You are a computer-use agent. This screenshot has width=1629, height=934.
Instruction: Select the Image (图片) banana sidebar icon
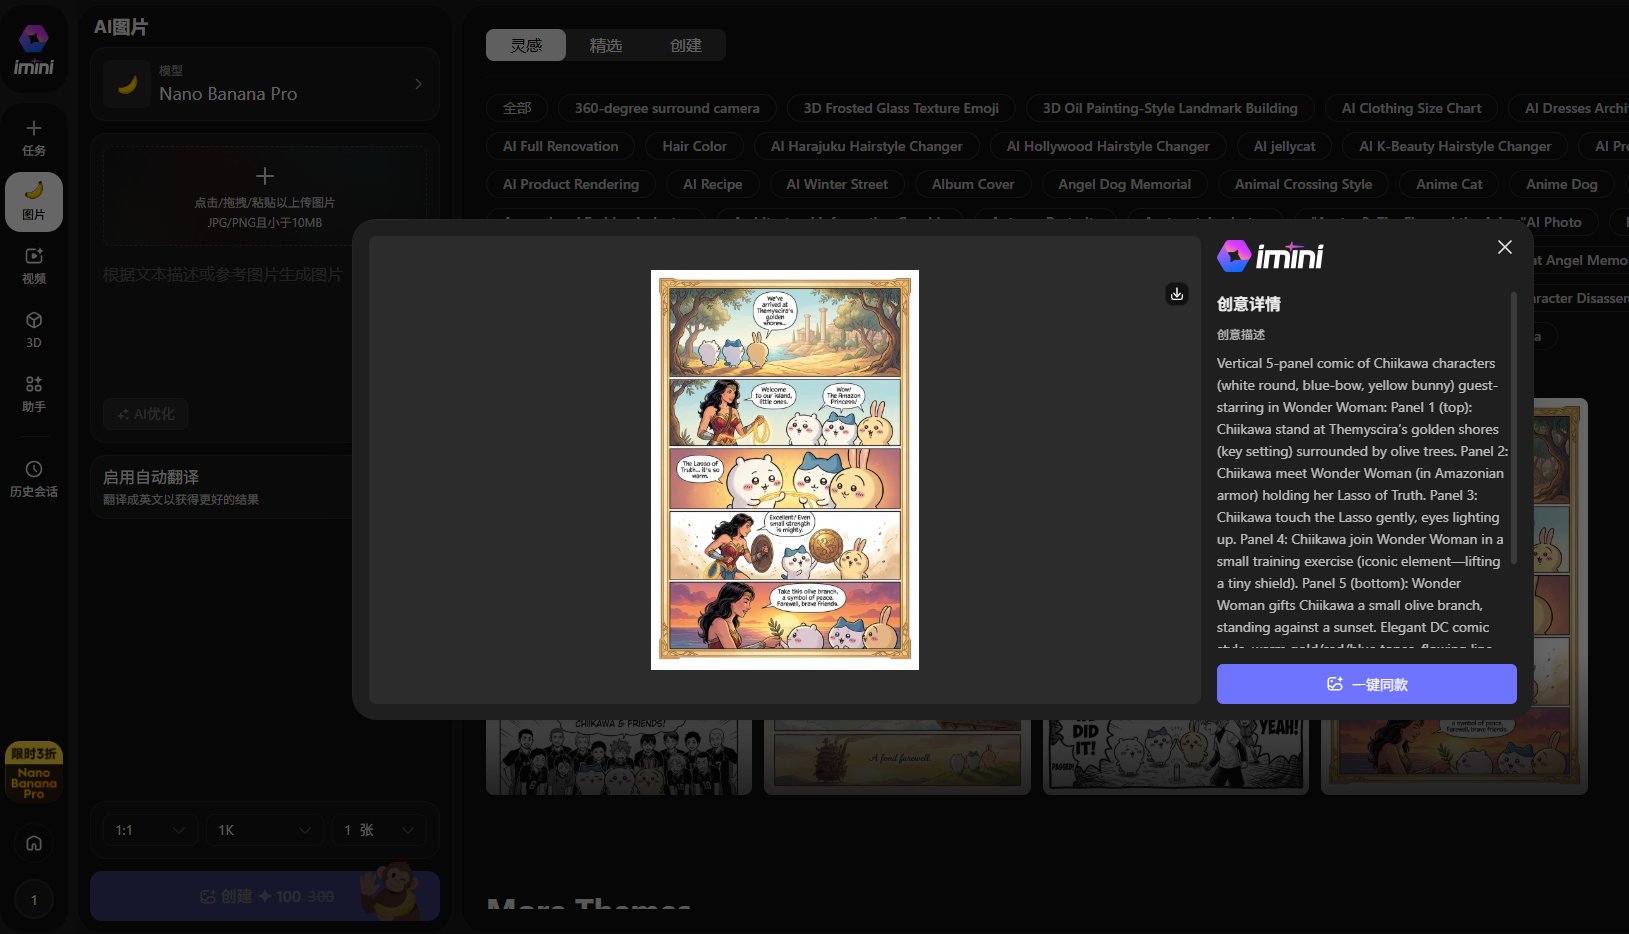pyautogui.click(x=34, y=201)
